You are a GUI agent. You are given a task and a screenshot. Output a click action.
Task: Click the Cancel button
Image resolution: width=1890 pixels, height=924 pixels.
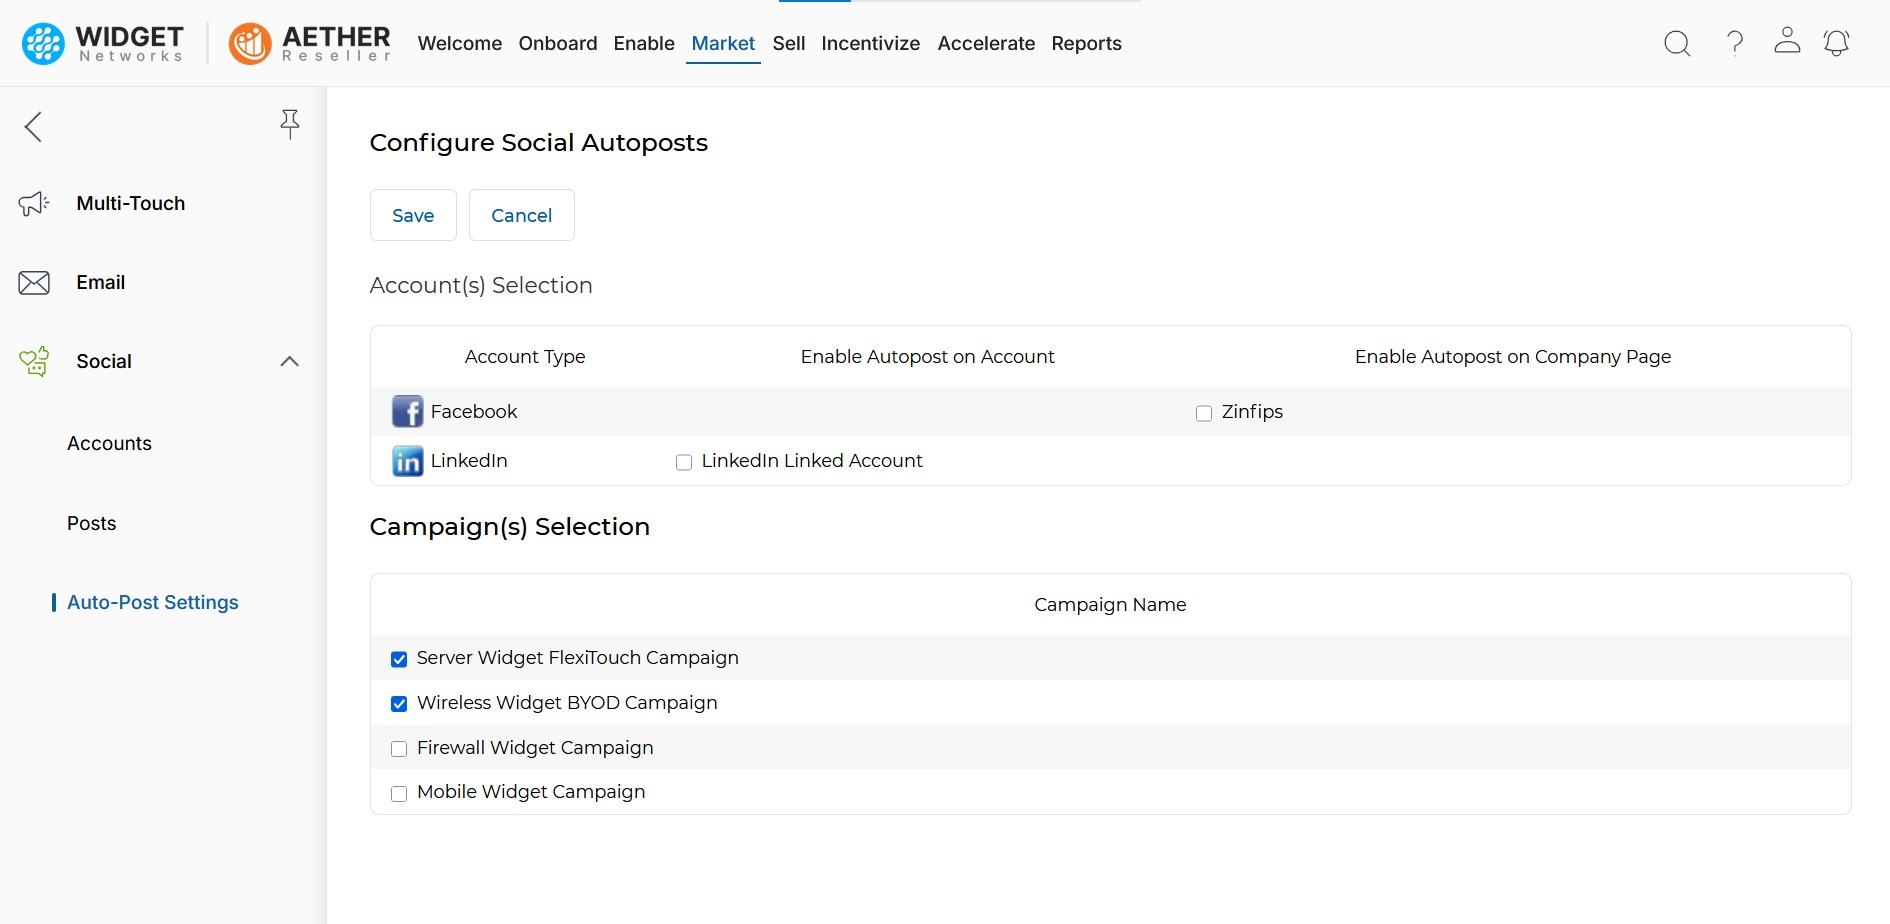(521, 215)
